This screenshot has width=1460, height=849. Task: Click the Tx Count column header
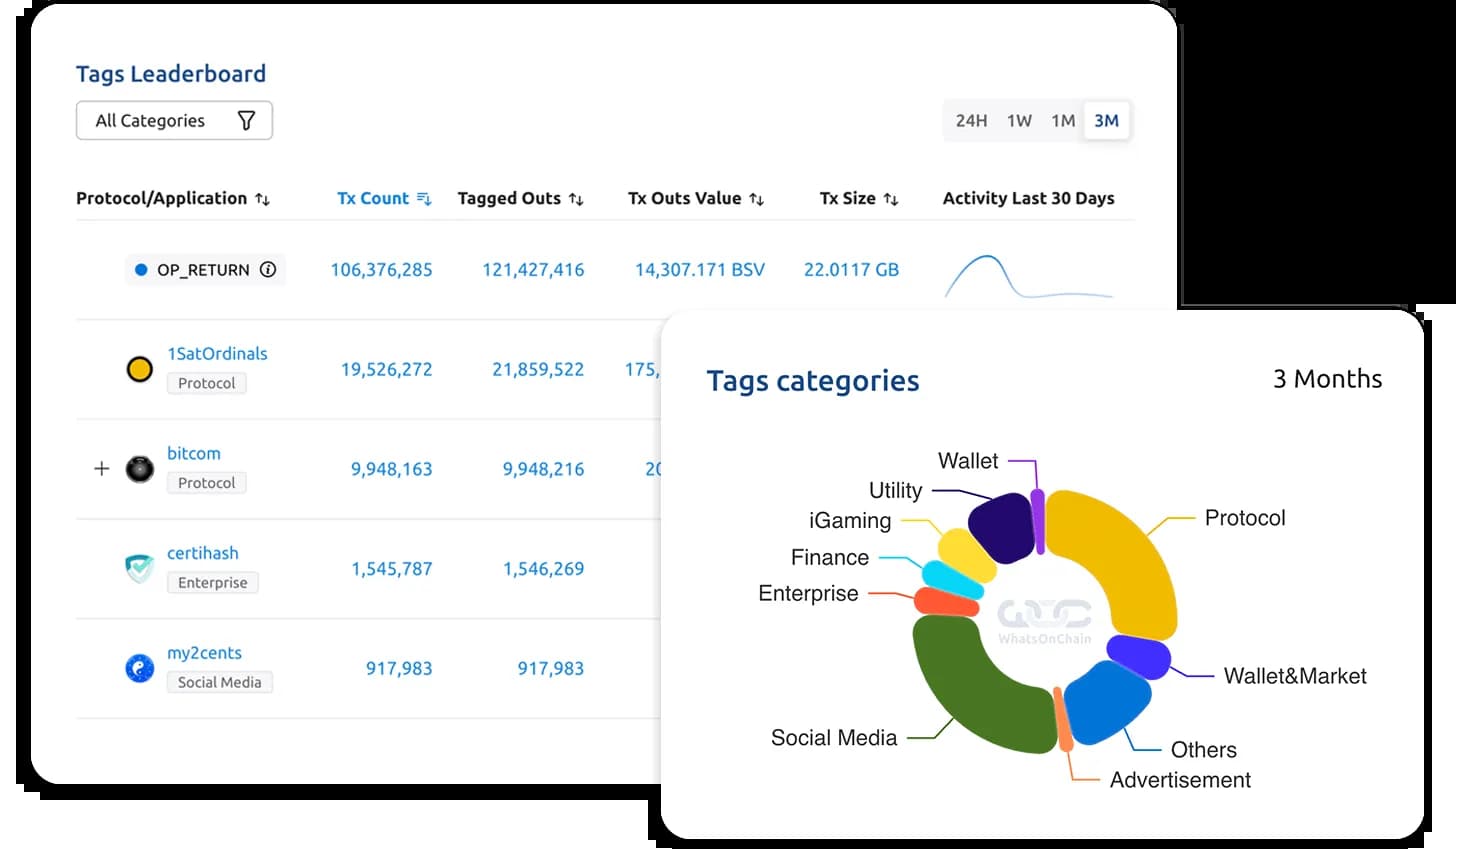tap(373, 198)
